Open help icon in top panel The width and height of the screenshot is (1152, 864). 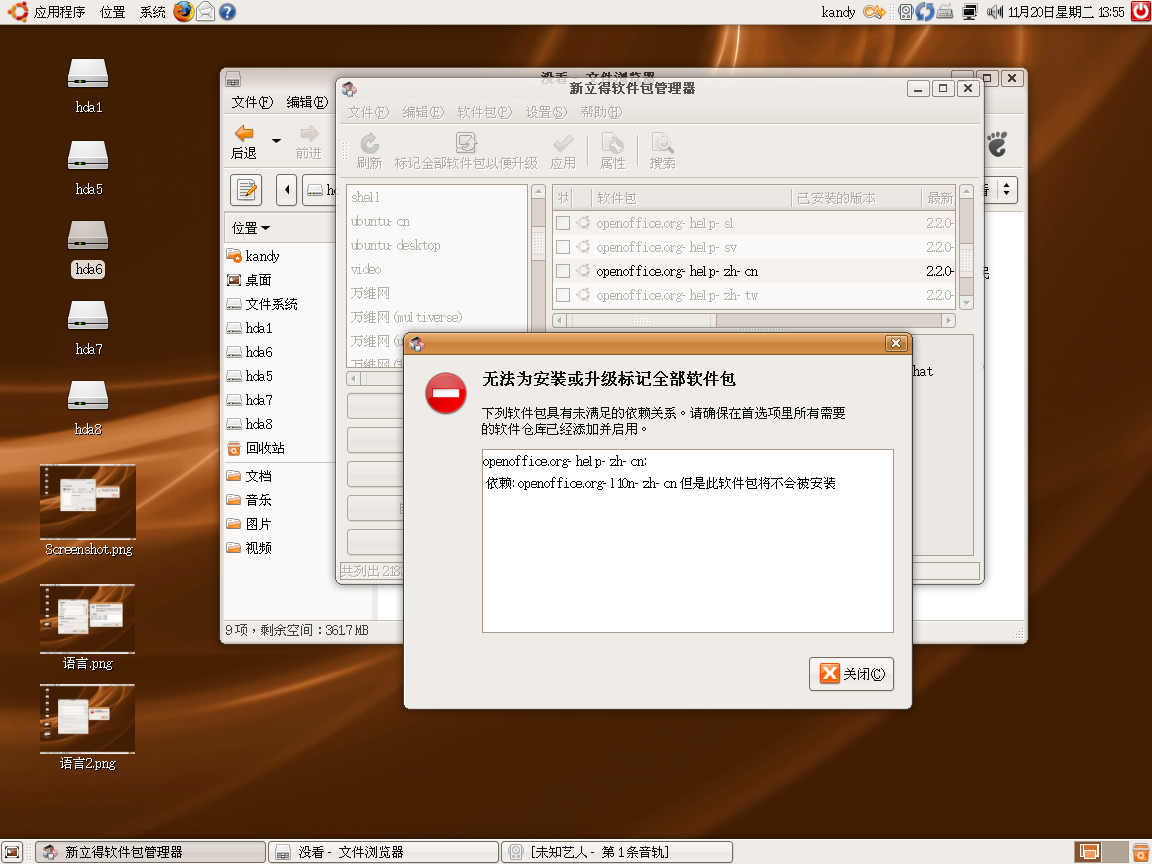coord(228,12)
